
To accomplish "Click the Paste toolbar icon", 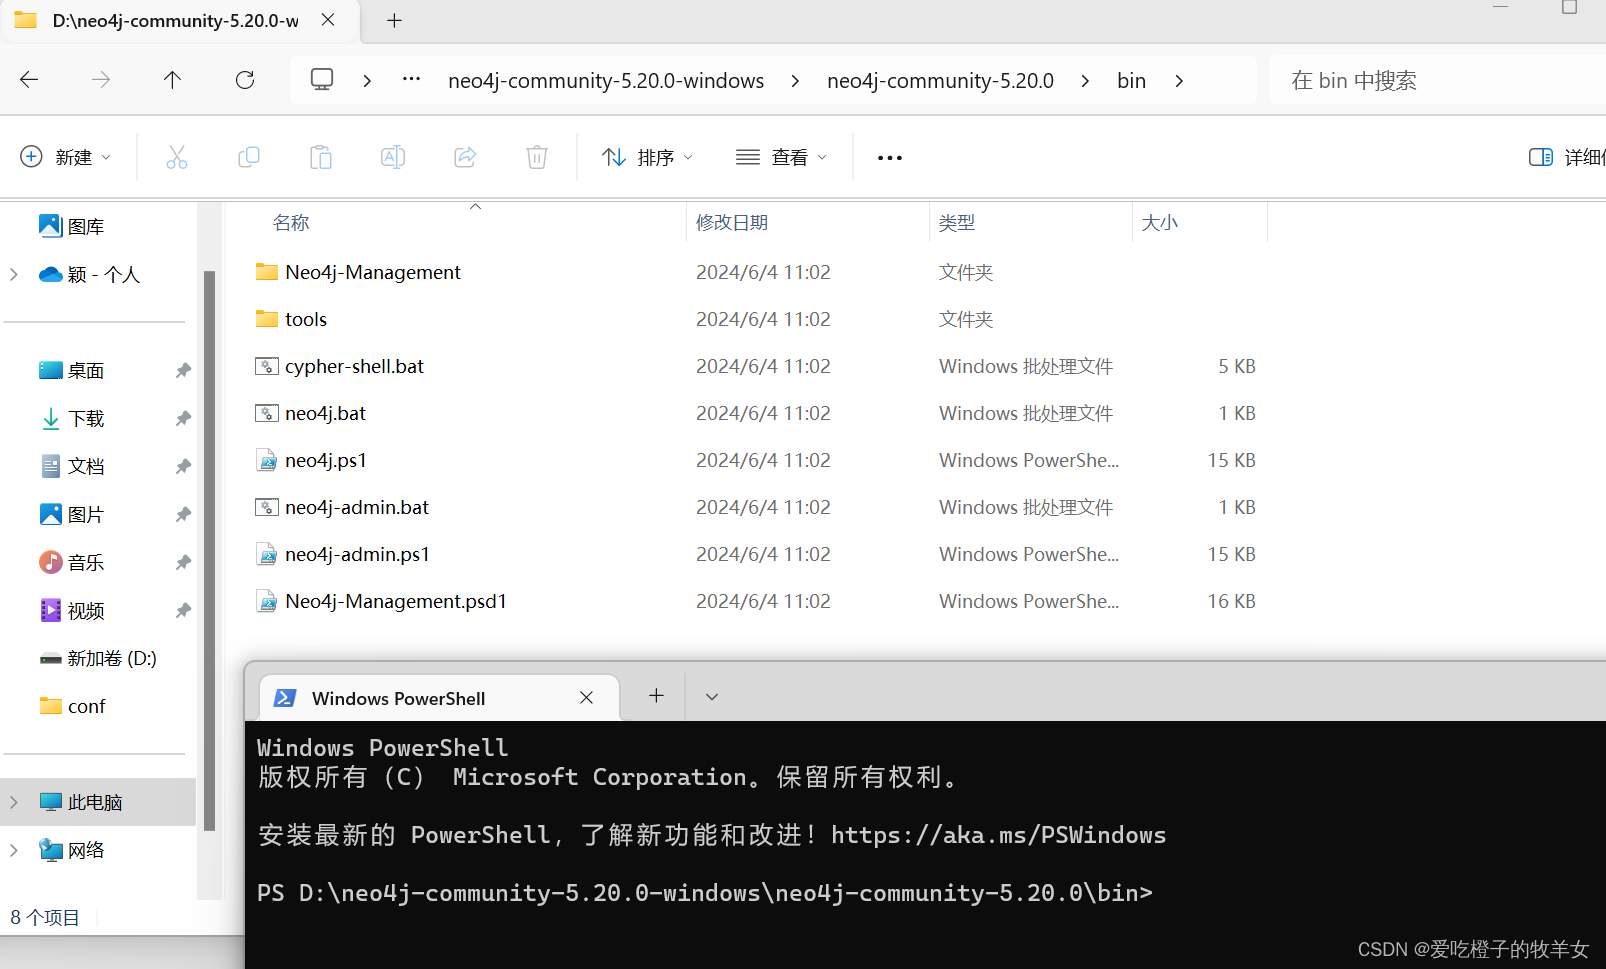I will click(x=321, y=157).
